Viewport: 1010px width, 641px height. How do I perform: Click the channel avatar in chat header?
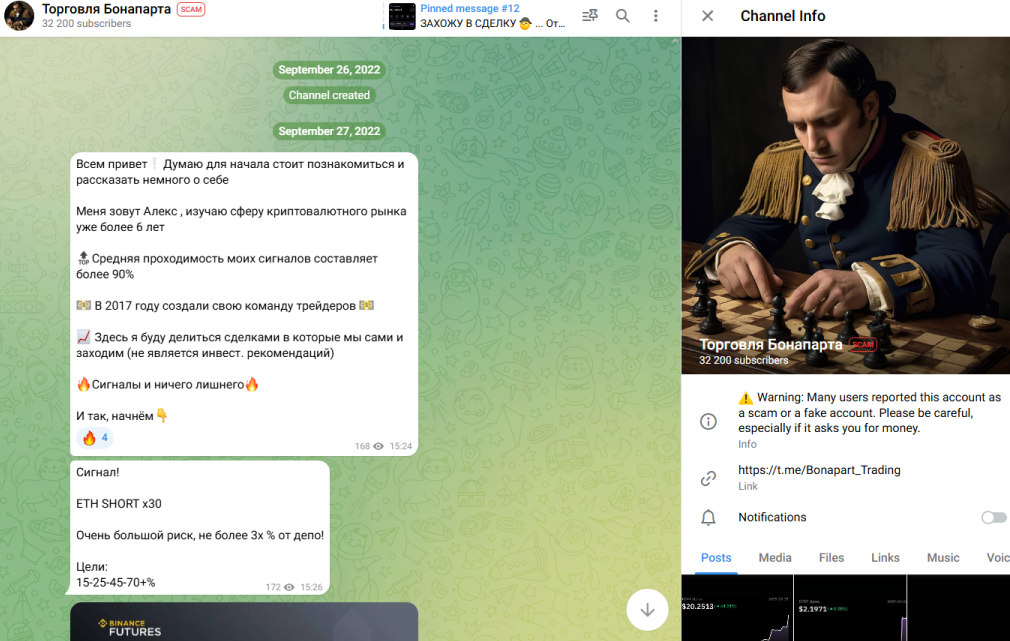(19, 15)
